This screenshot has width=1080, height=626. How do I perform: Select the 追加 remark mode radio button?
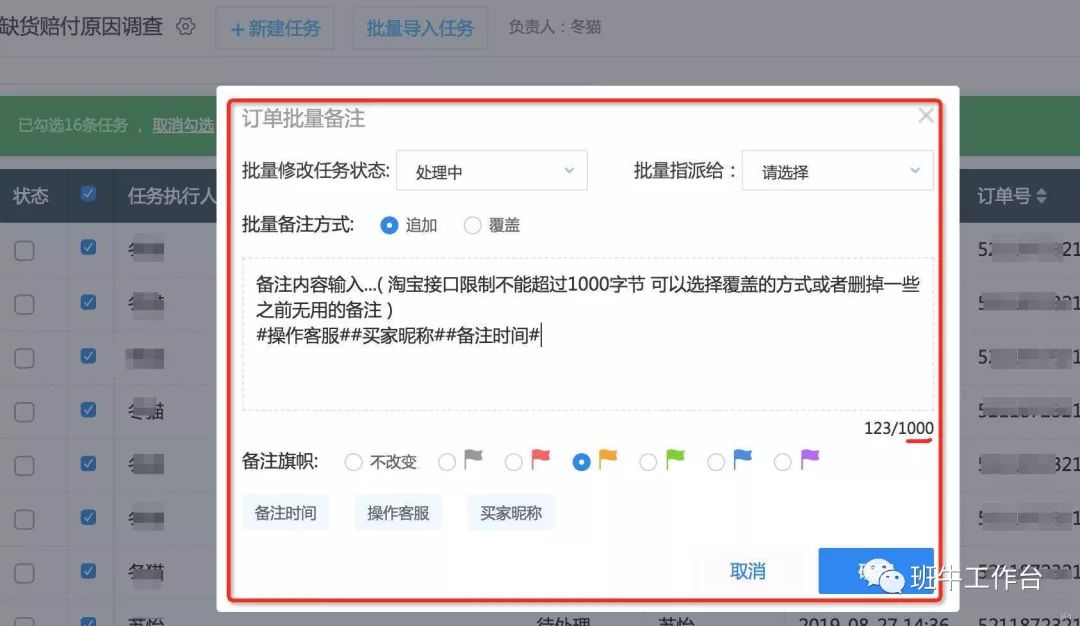[x=390, y=225]
